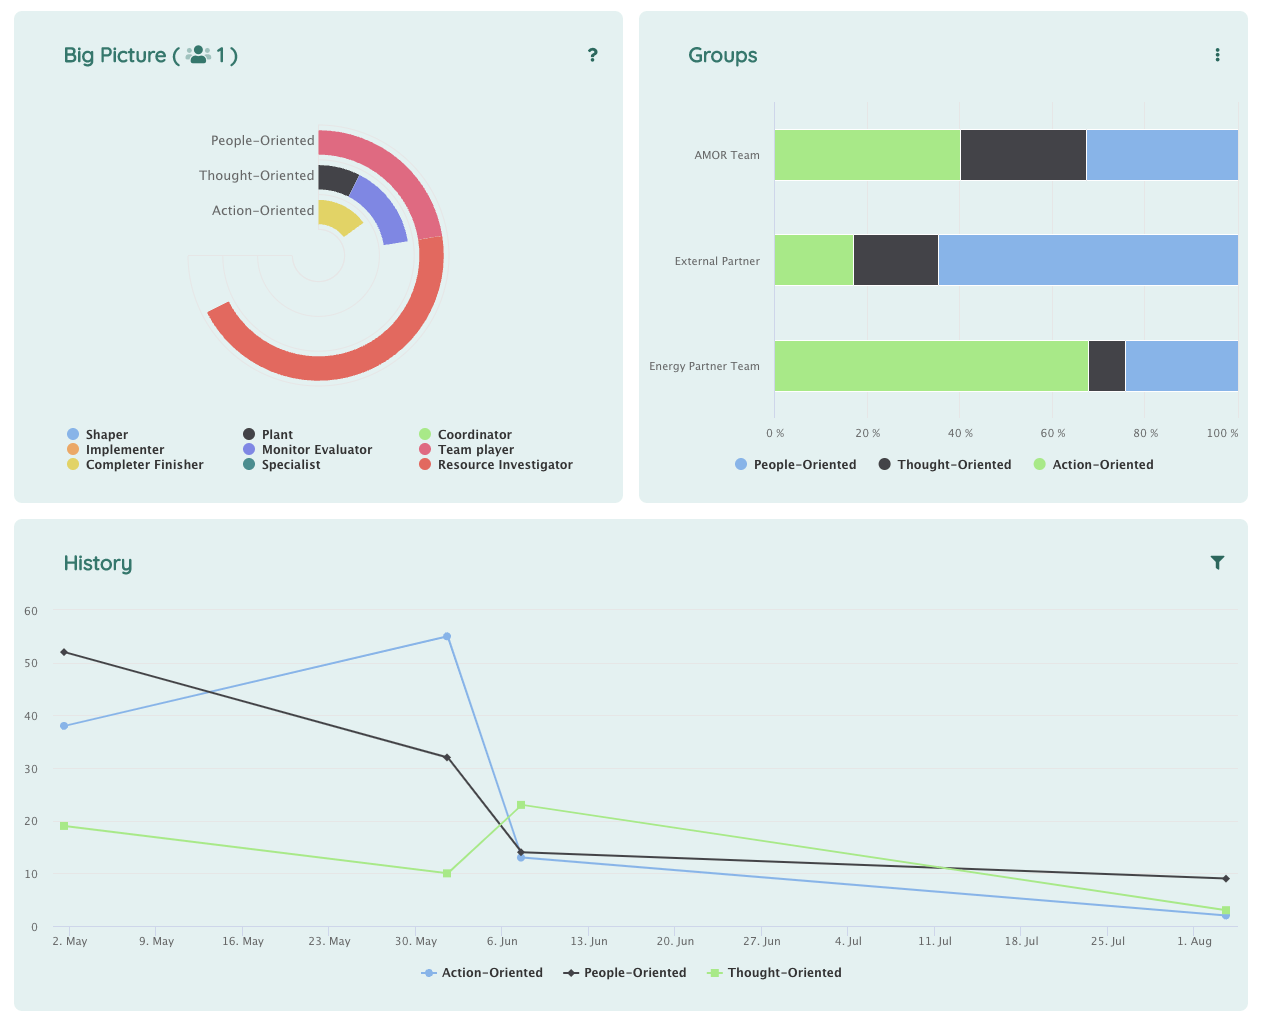Click External Partner green Action-Oriented bar

[814, 260]
